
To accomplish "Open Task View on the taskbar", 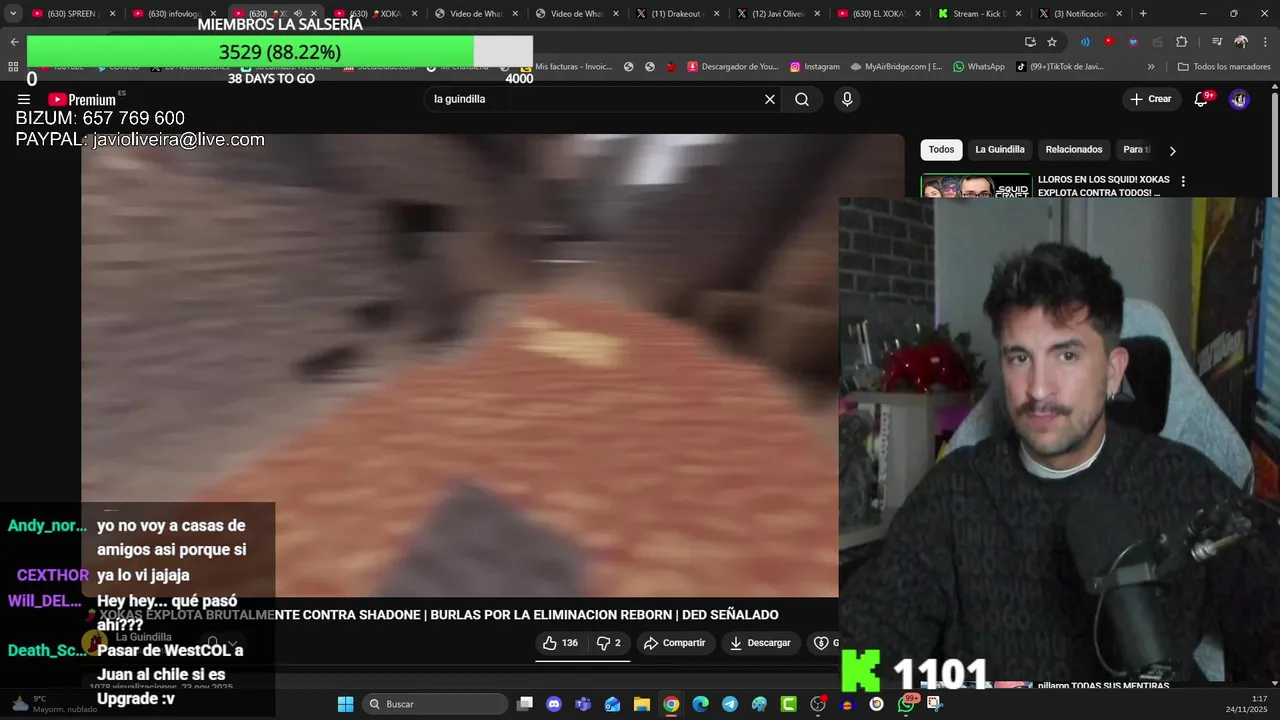I will pos(525,704).
